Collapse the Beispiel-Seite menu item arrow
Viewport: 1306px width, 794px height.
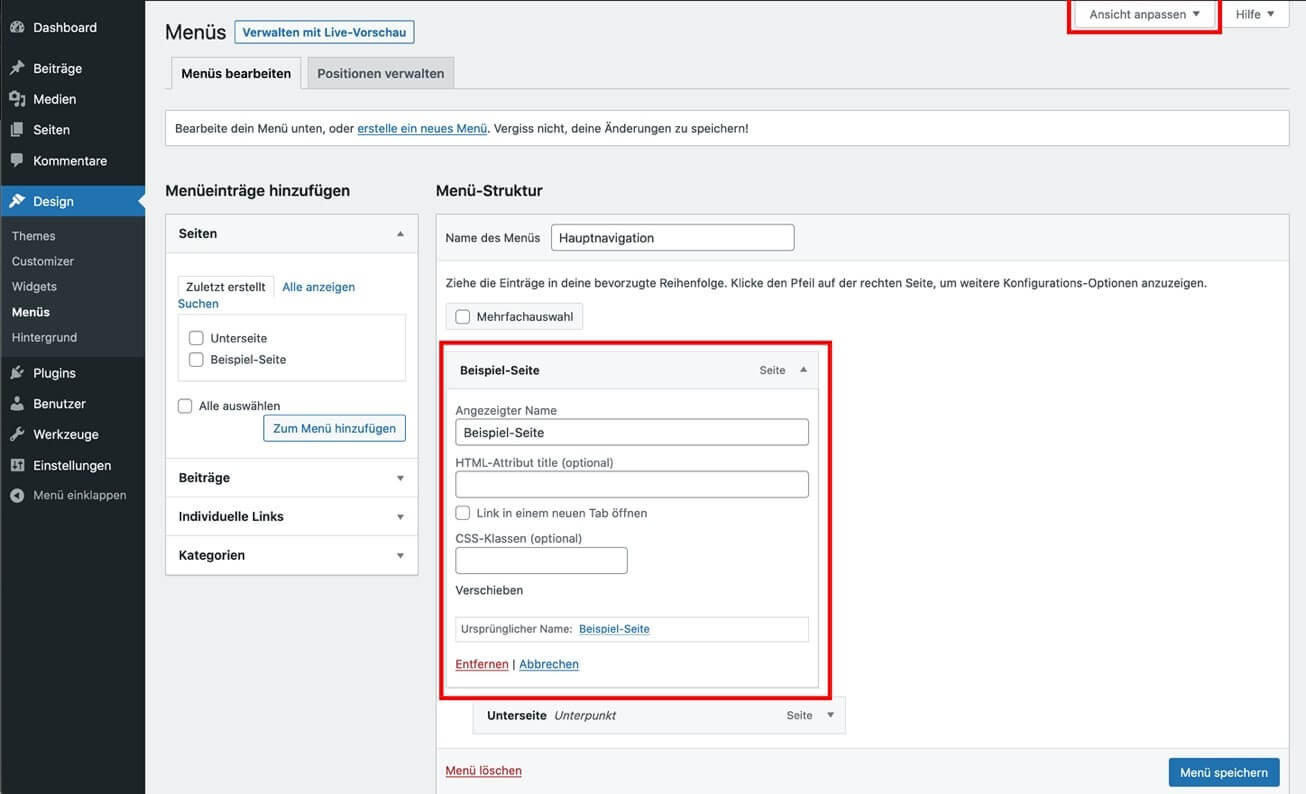pyautogui.click(x=803, y=370)
